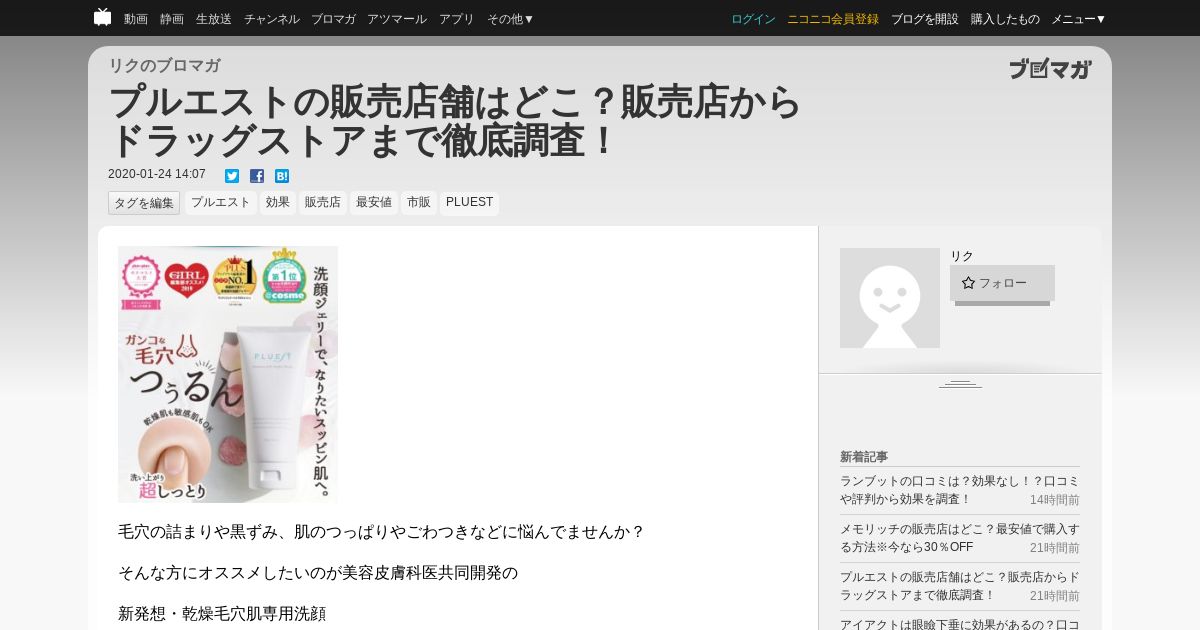Image resolution: width=1200 pixels, height=630 pixels.
Task: Share article via Facebook icon
Action: (x=257, y=176)
